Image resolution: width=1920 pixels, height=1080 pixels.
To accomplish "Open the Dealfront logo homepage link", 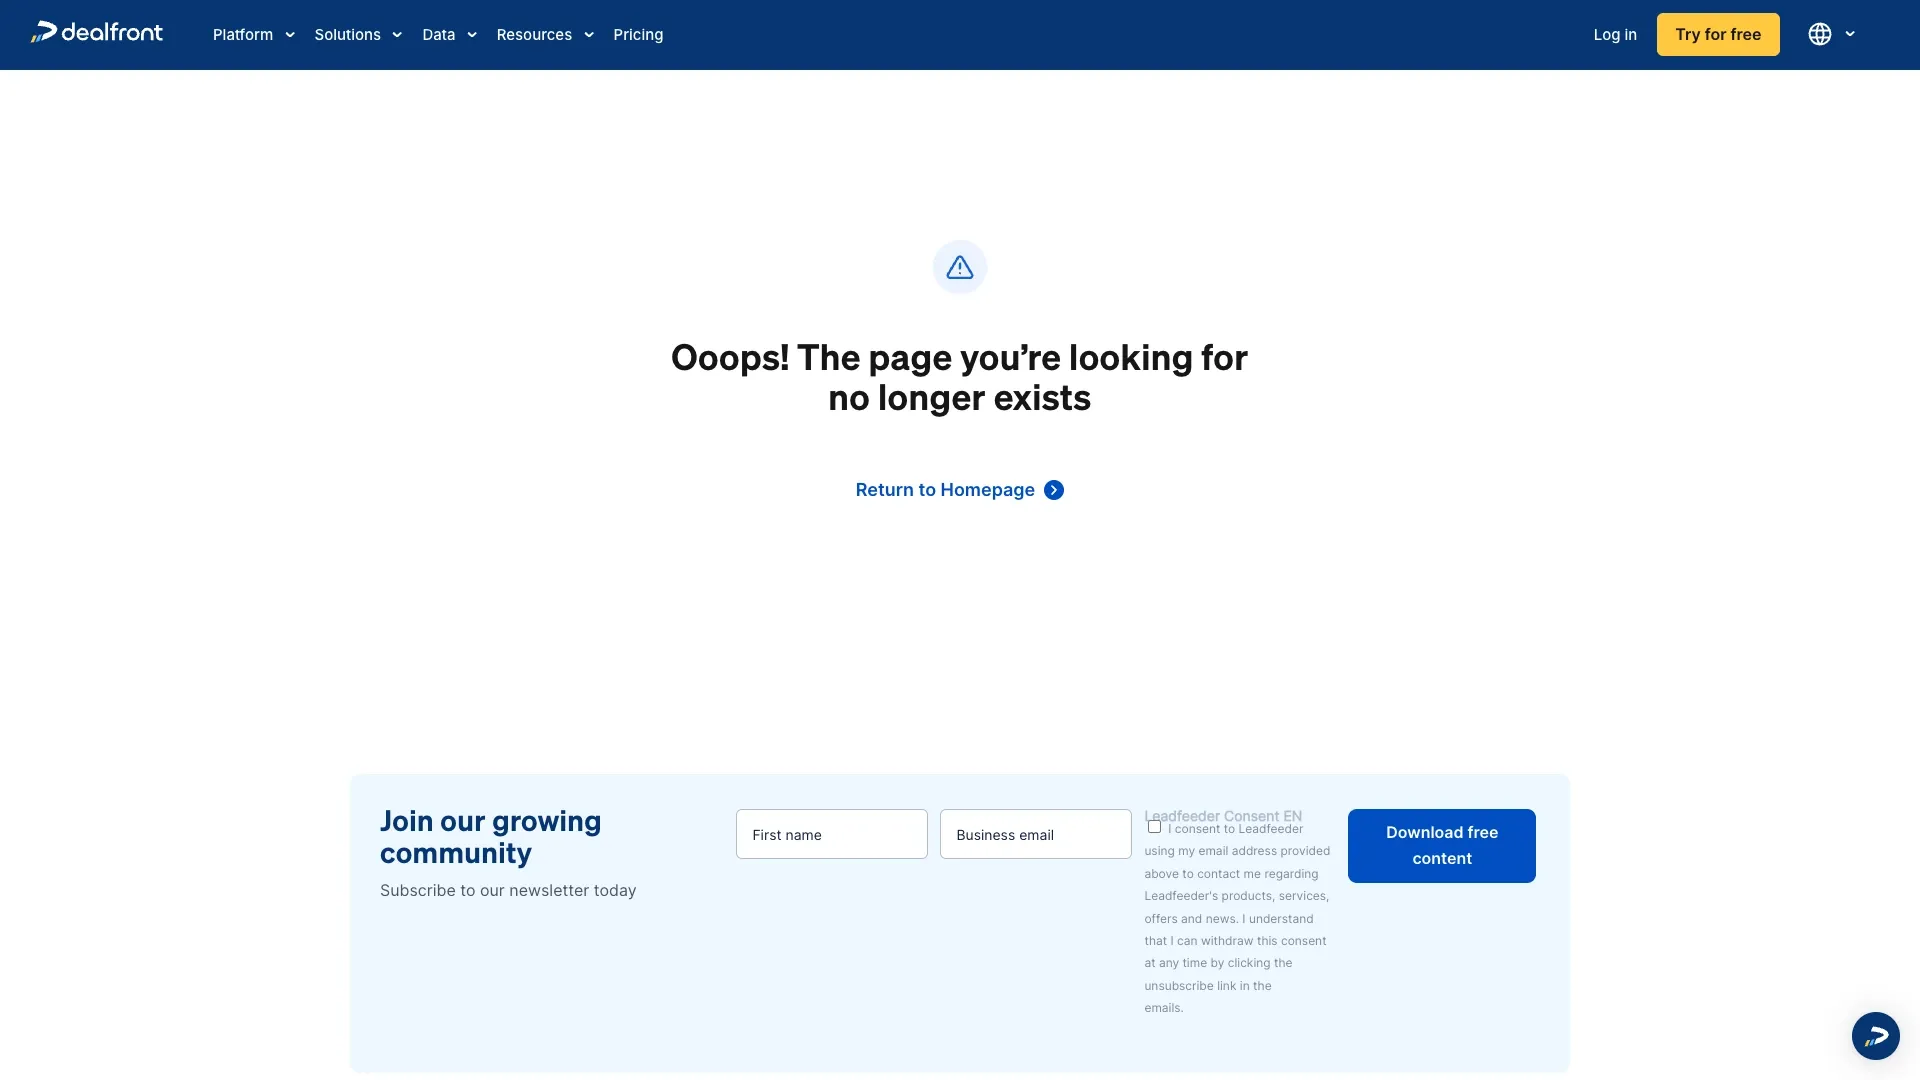I will 97,33.
